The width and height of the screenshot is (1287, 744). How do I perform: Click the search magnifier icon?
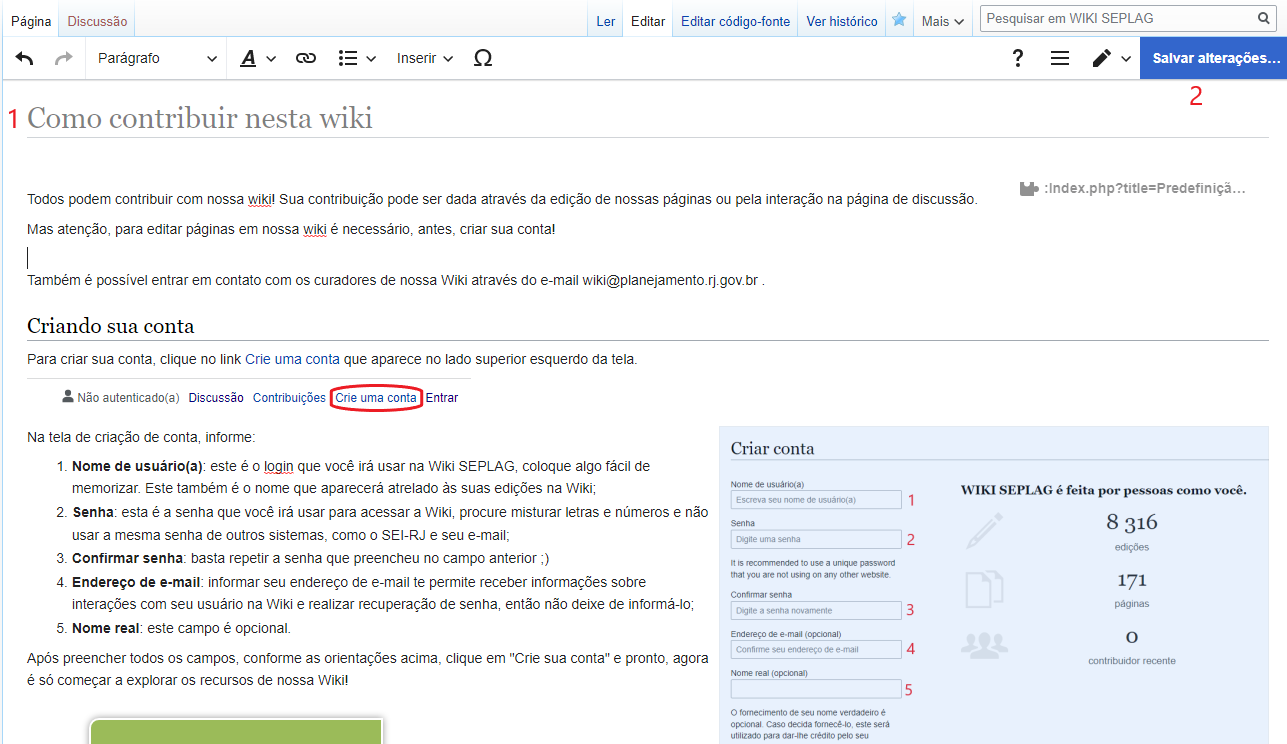point(1264,19)
